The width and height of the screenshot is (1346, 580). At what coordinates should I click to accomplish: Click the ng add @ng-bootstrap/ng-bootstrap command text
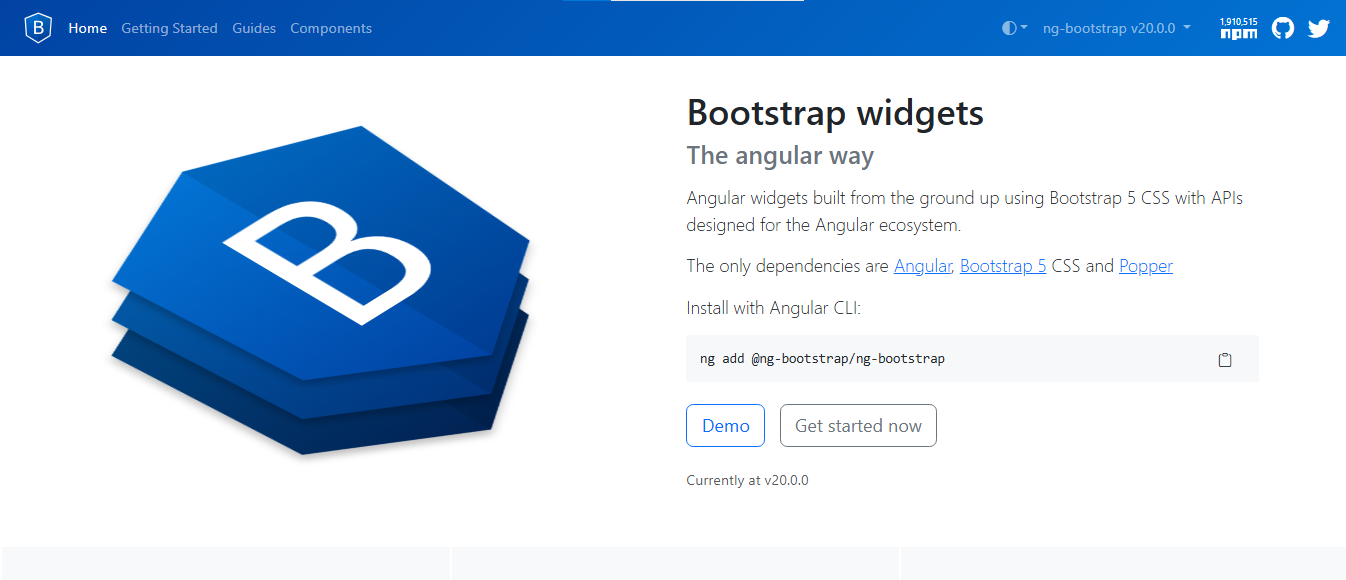tap(822, 358)
